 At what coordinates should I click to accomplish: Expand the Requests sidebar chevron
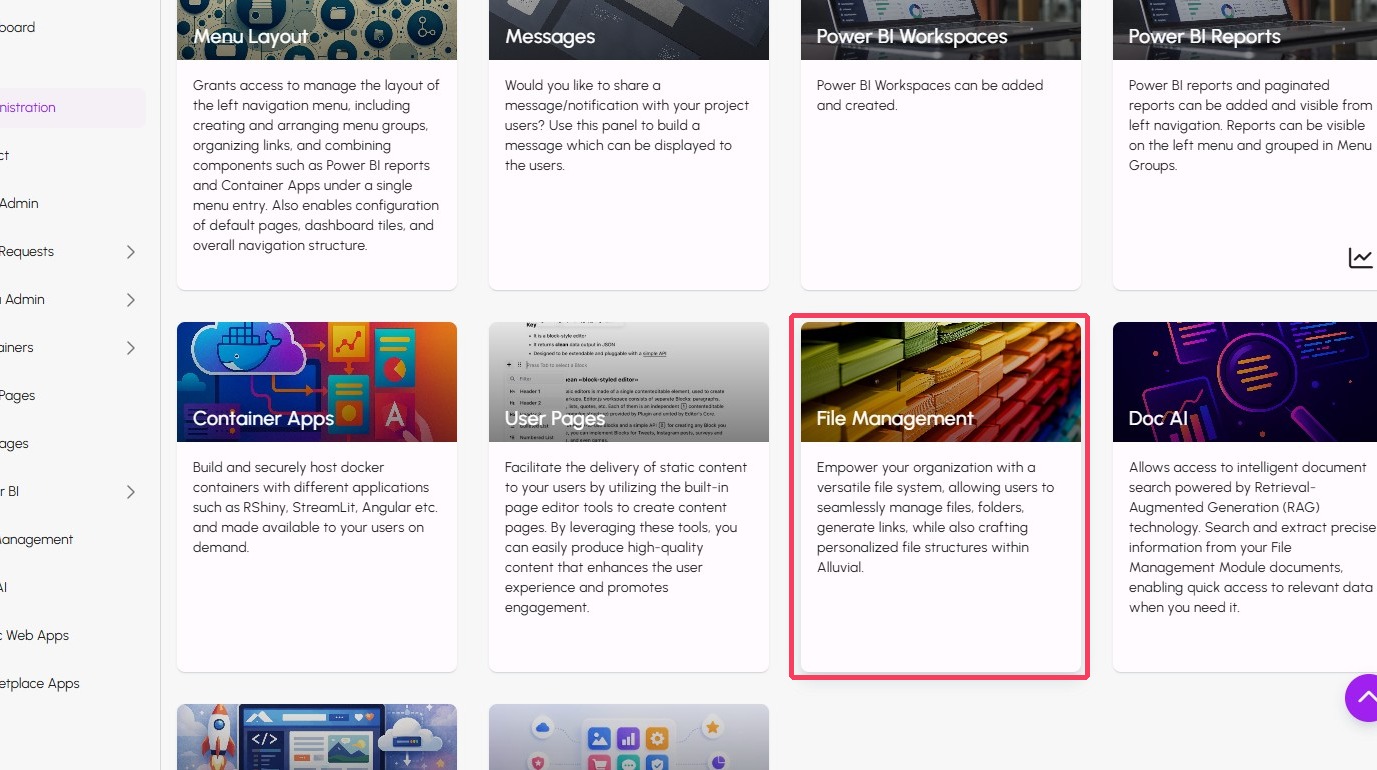tap(130, 252)
